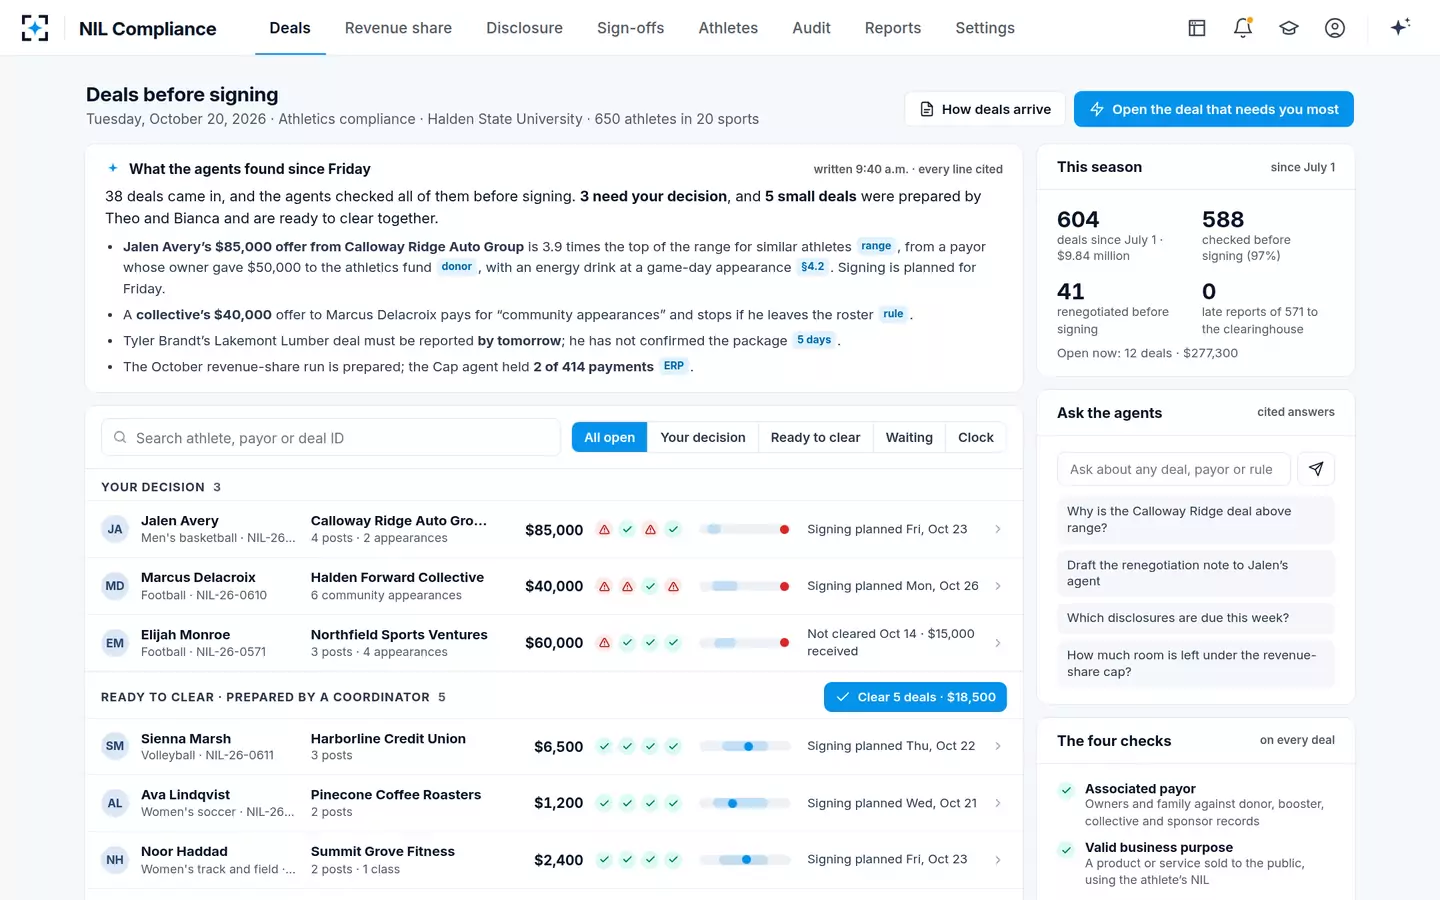Viewport: 1440px width, 900px height.
Task: Focus the search athlete, payor or deal ID field
Action: [331, 437]
